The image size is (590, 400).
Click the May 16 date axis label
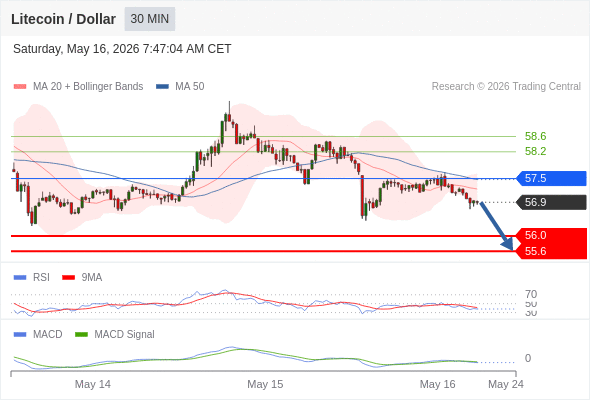pyautogui.click(x=437, y=384)
